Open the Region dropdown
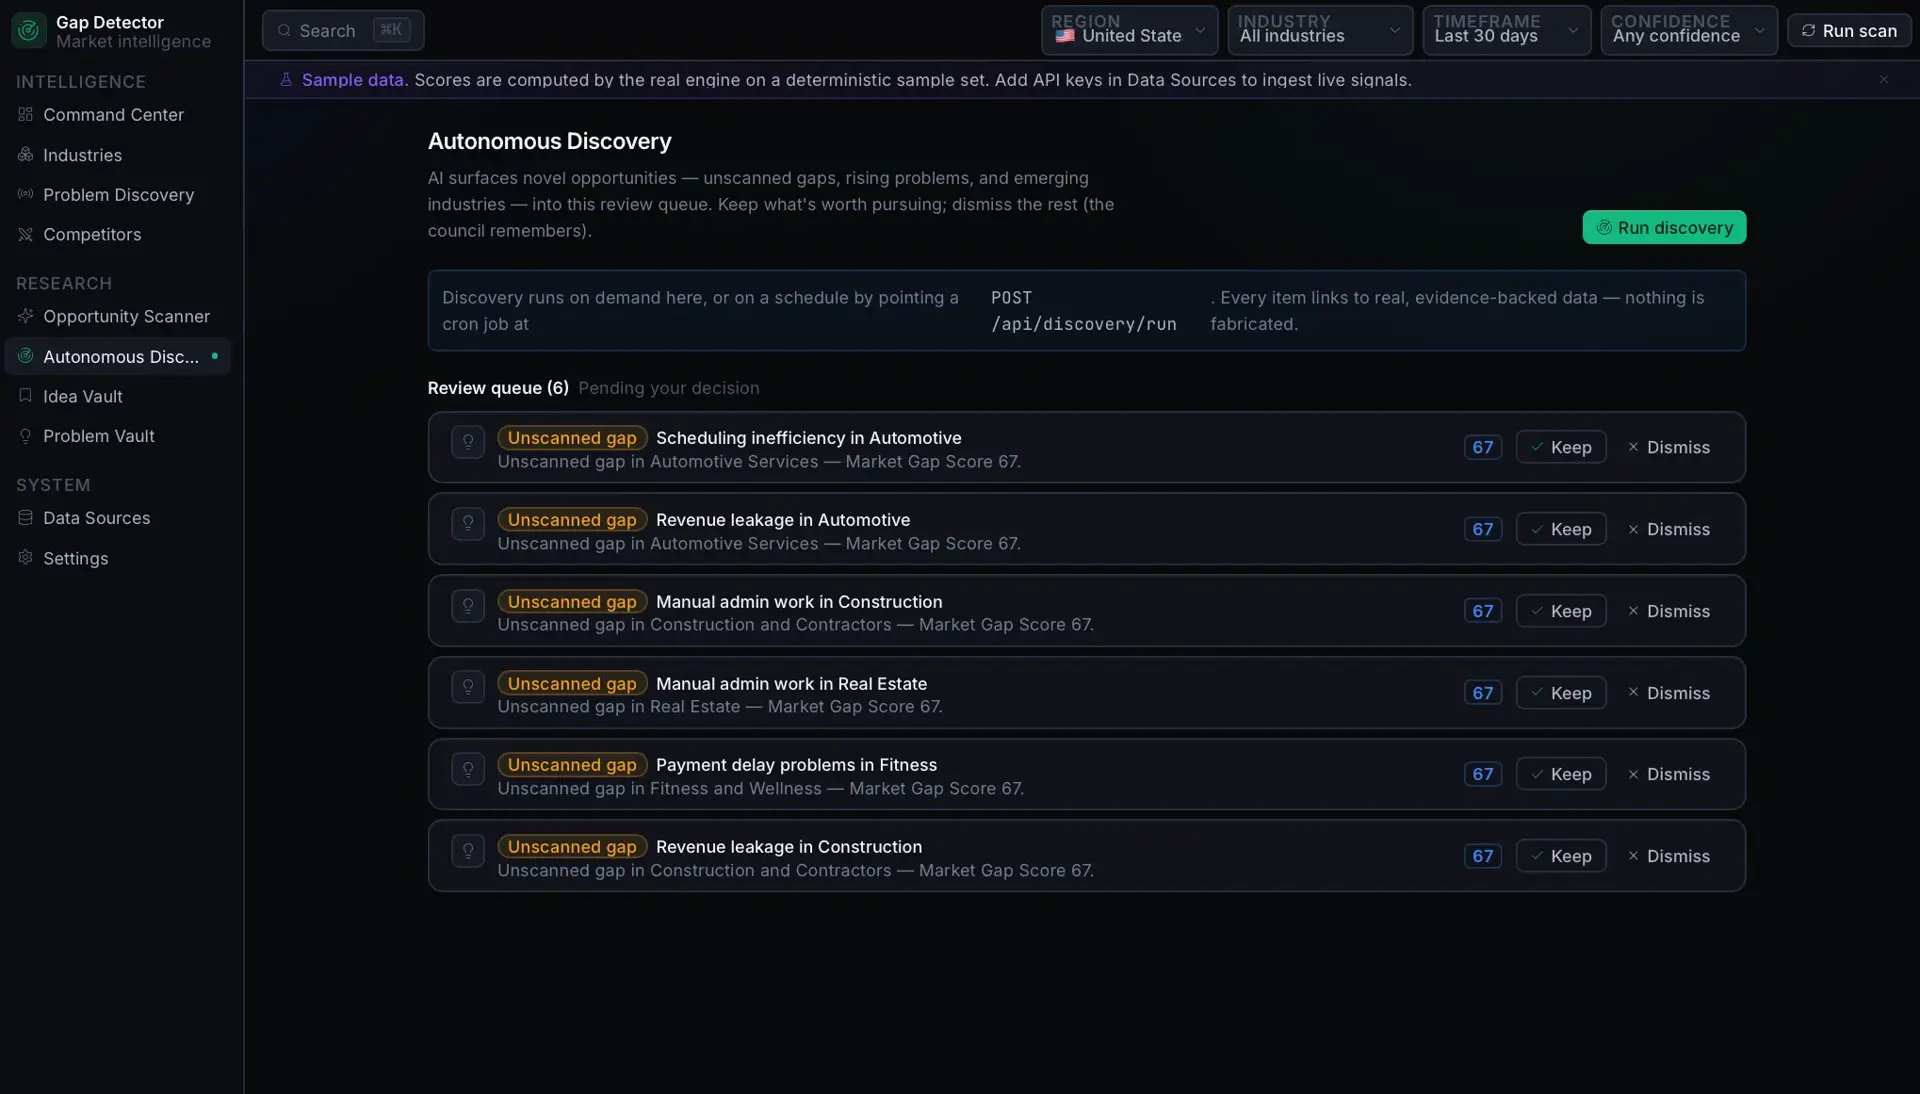Viewport: 1920px width, 1094px height. click(x=1129, y=30)
